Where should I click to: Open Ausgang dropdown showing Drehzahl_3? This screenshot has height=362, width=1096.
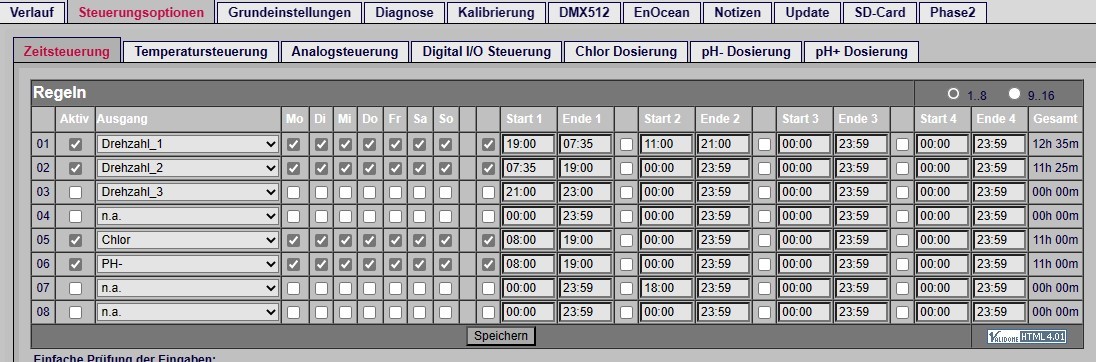pyautogui.click(x=188, y=191)
